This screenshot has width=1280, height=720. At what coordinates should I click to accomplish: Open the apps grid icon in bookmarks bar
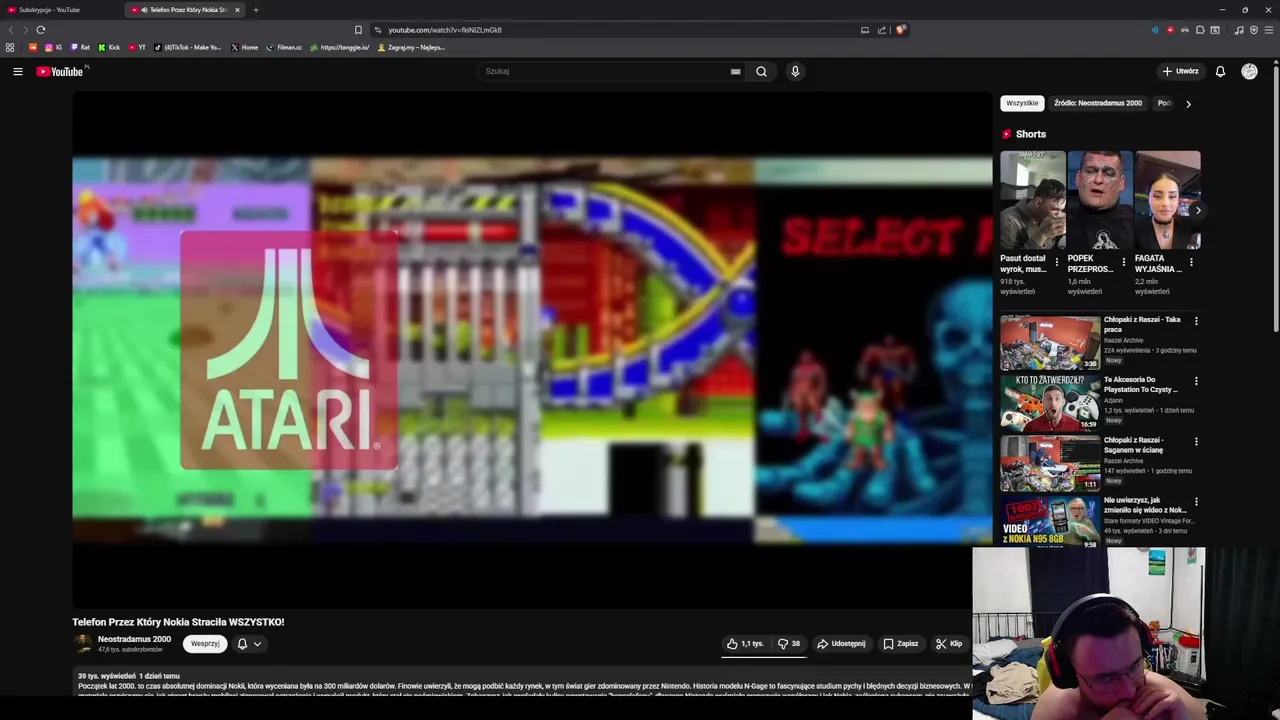(10, 47)
